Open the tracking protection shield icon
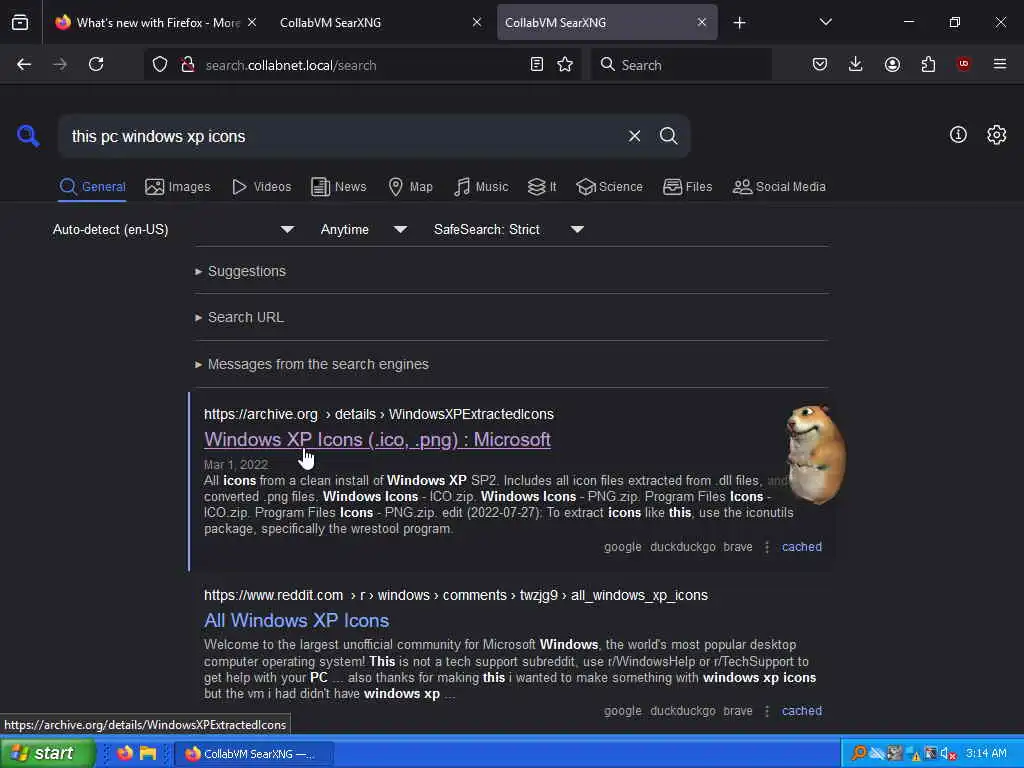The image size is (1024, 768). 160,65
